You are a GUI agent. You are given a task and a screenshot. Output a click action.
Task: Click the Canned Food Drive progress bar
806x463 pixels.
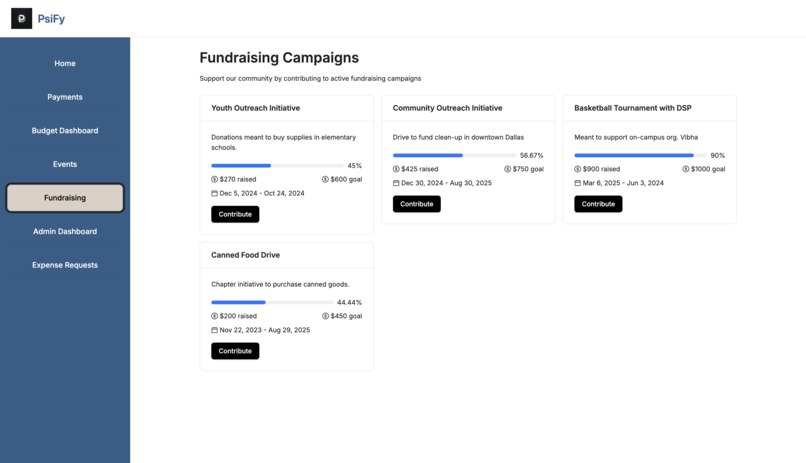click(272, 302)
